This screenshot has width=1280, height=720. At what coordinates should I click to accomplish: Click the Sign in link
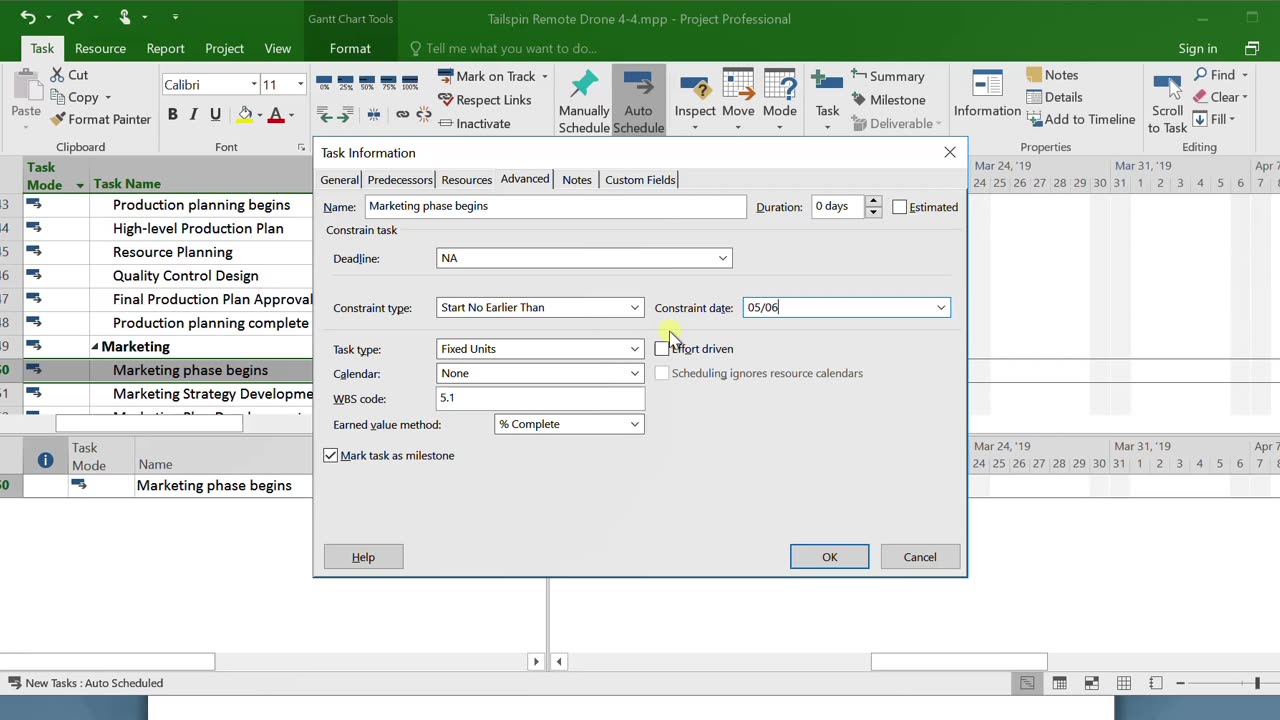click(1198, 48)
